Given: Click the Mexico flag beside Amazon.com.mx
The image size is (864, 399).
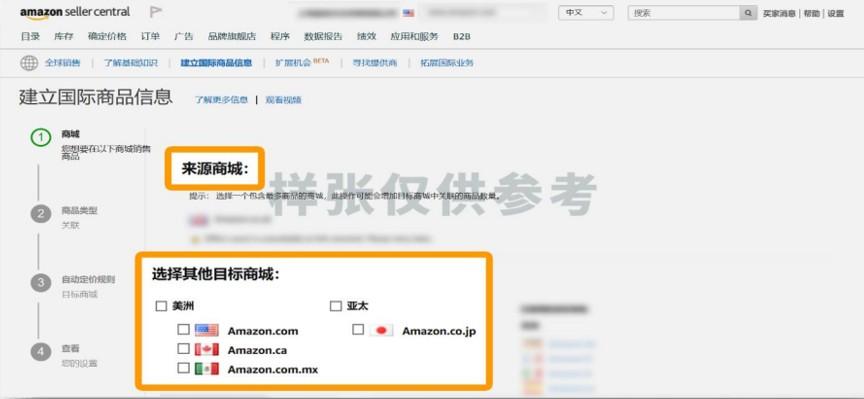Looking at the screenshot, I should coord(207,369).
